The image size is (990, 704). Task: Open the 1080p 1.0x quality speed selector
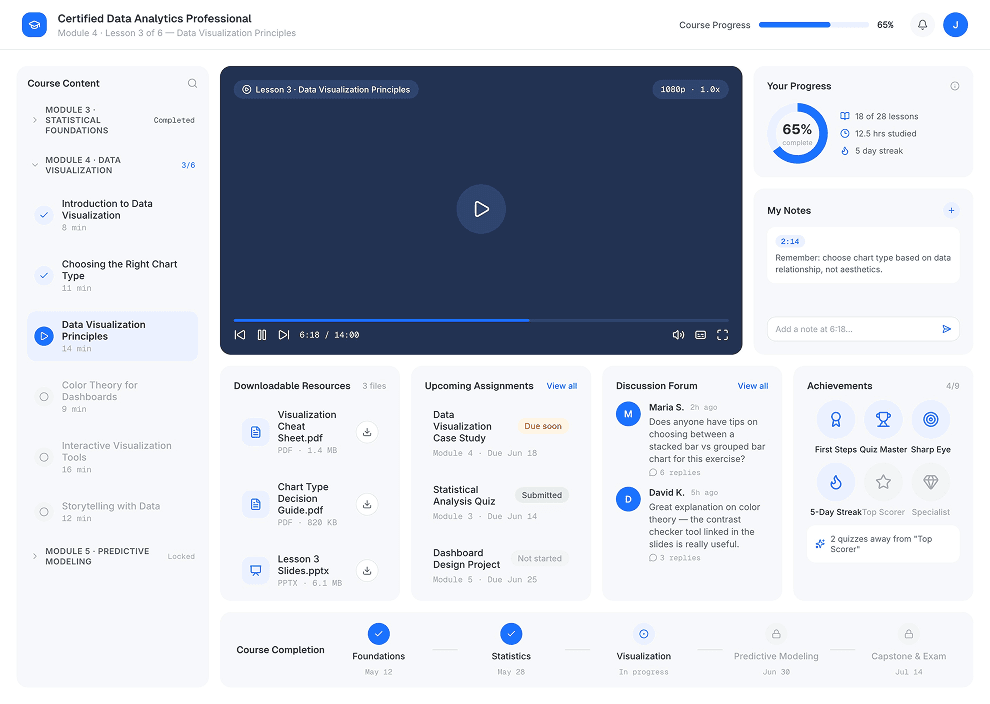[x=690, y=89]
